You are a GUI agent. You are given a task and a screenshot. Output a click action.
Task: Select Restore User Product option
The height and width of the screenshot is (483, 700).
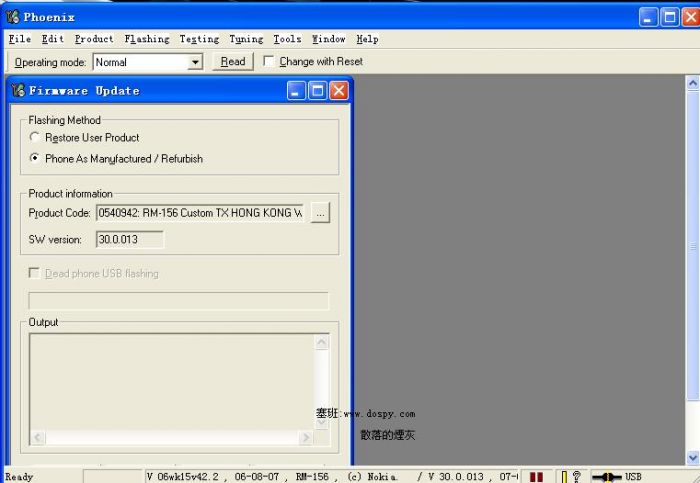(34, 137)
